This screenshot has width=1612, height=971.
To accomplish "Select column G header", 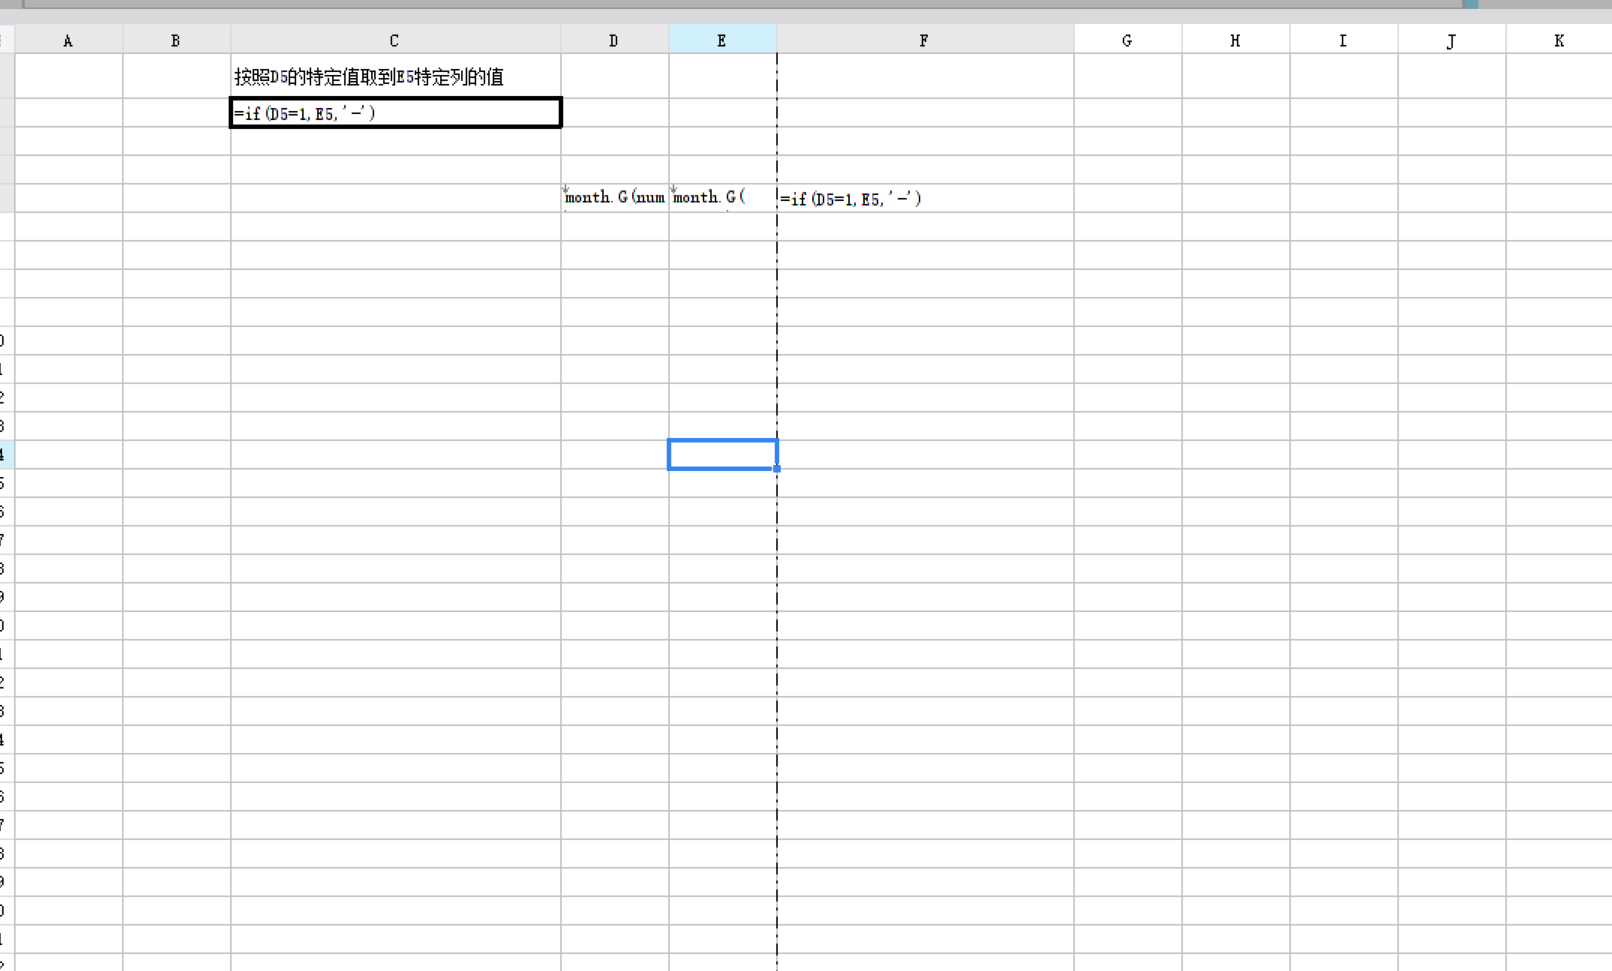I will pos(1128,40).
